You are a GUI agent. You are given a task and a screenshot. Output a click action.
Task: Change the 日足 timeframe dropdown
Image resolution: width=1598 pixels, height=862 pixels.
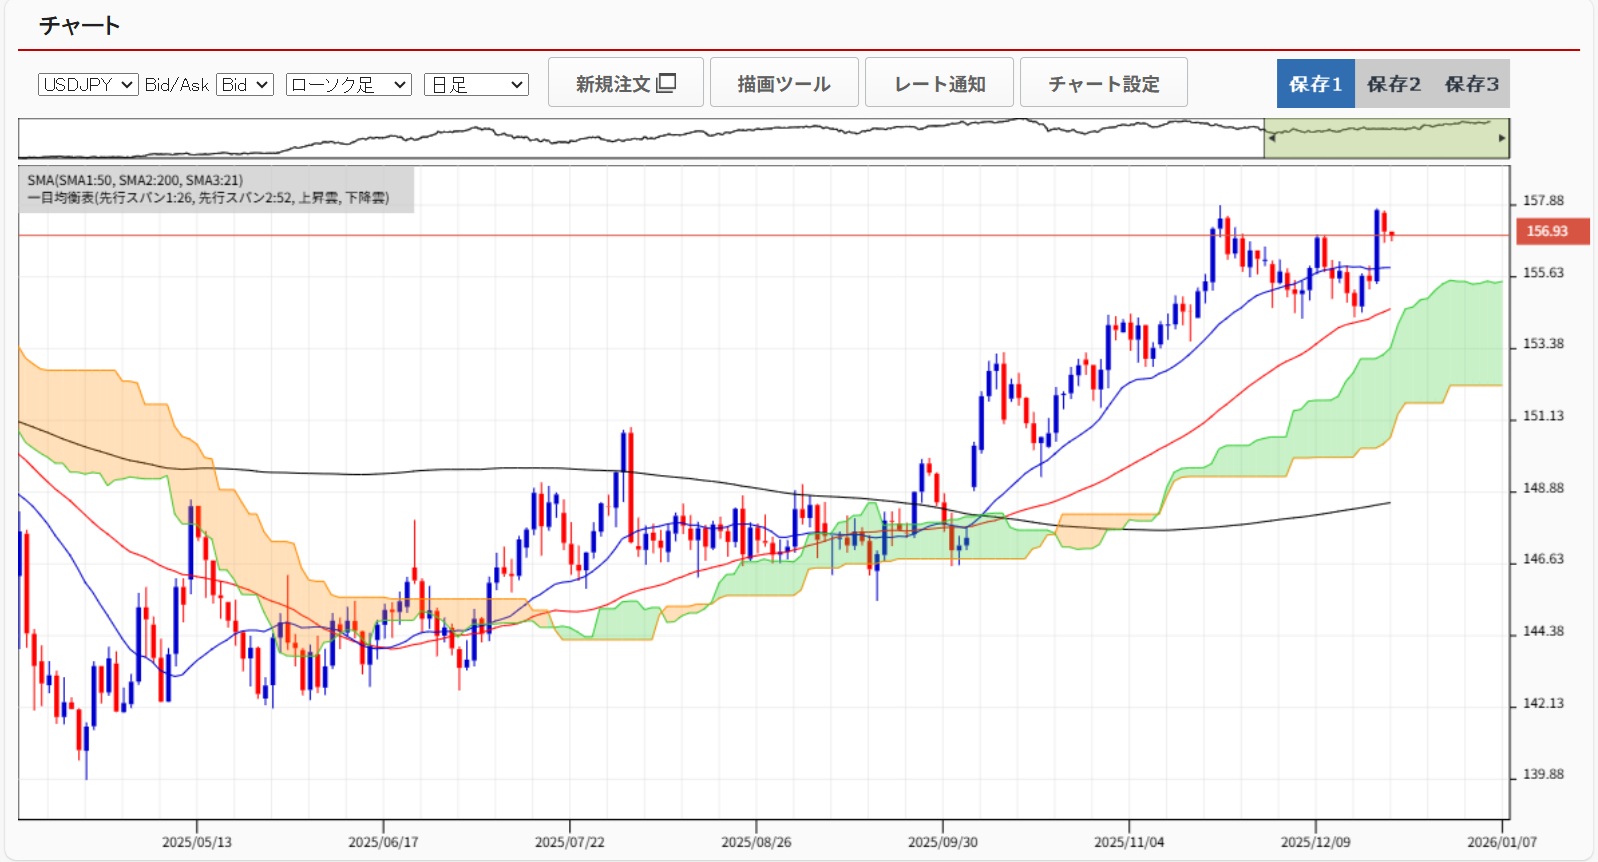(476, 85)
